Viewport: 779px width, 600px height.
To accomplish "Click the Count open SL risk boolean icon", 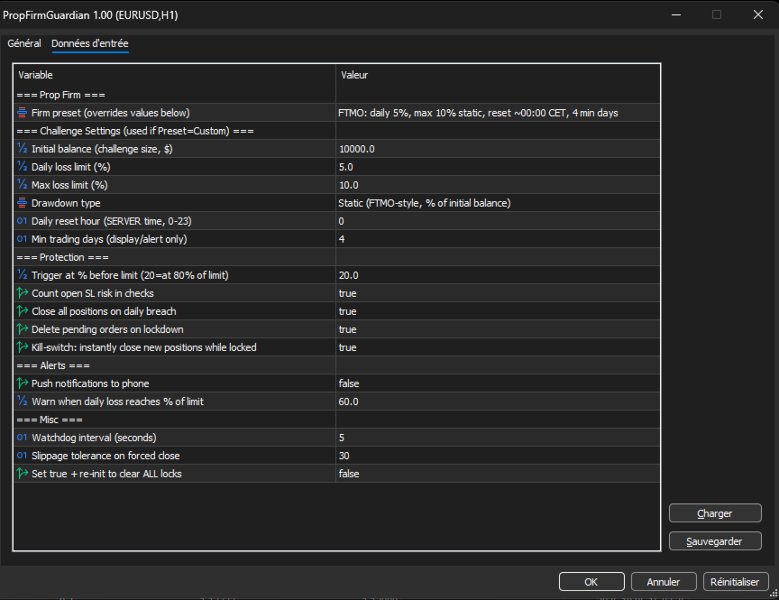I will (22, 293).
